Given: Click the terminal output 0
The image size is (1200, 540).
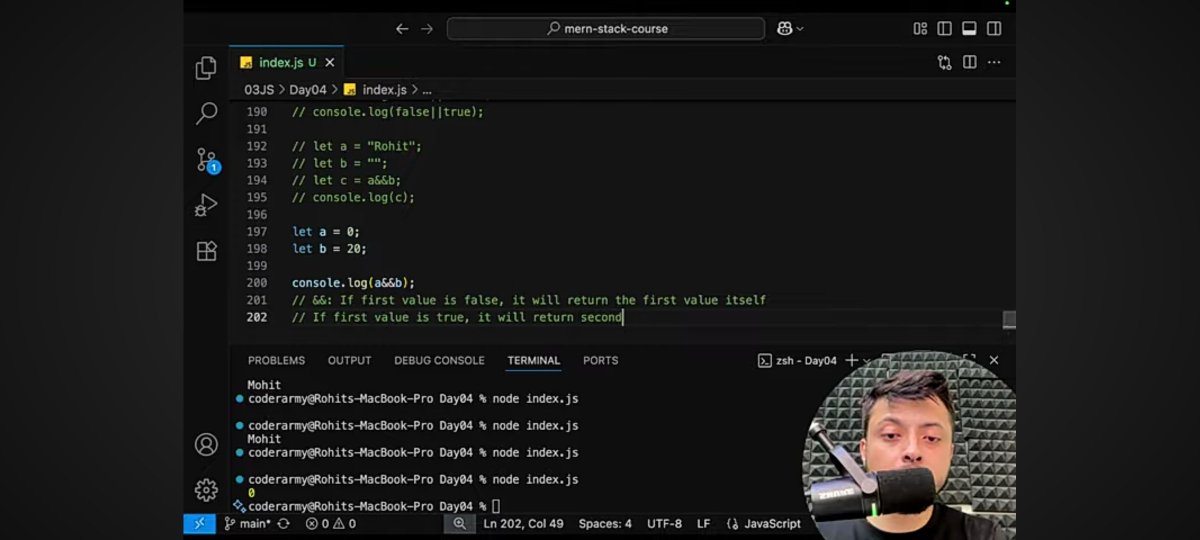Looking at the screenshot, I should (251, 493).
